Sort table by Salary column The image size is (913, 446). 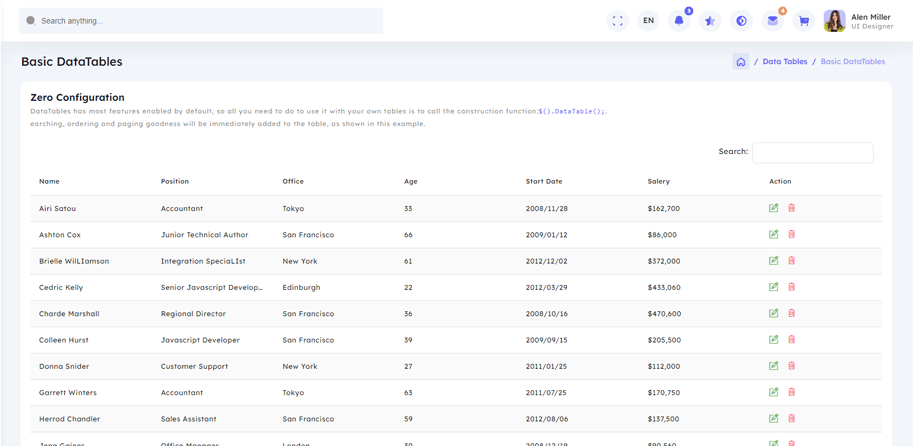click(658, 182)
